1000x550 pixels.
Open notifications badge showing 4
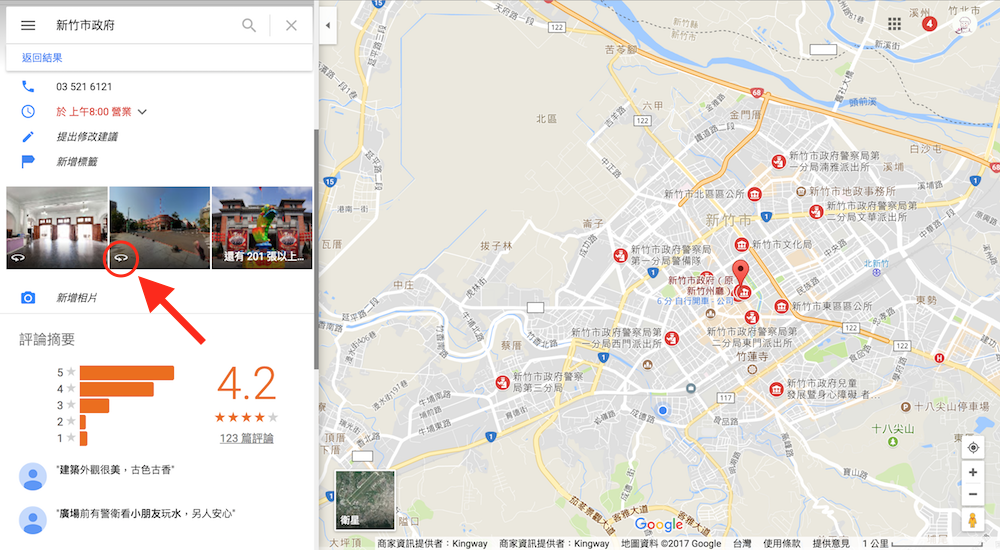click(929, 24)
